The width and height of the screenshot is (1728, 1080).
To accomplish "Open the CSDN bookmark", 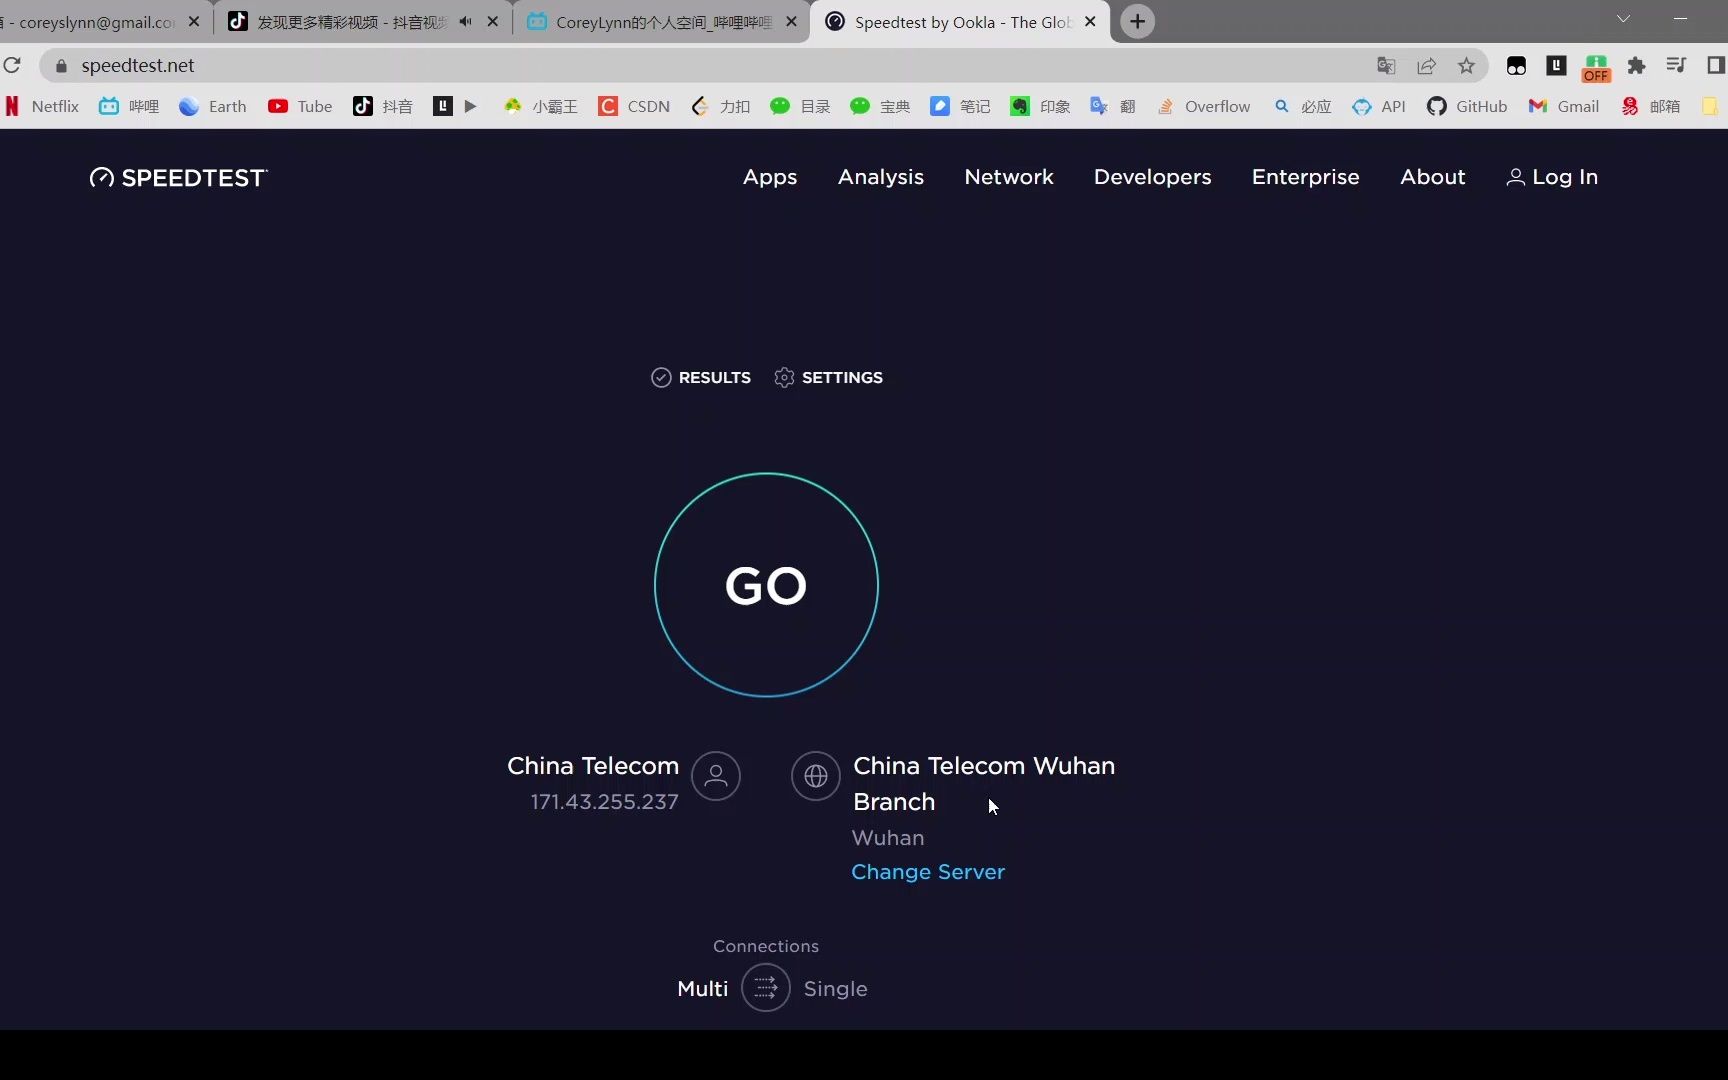I will (x=634, y=106).
